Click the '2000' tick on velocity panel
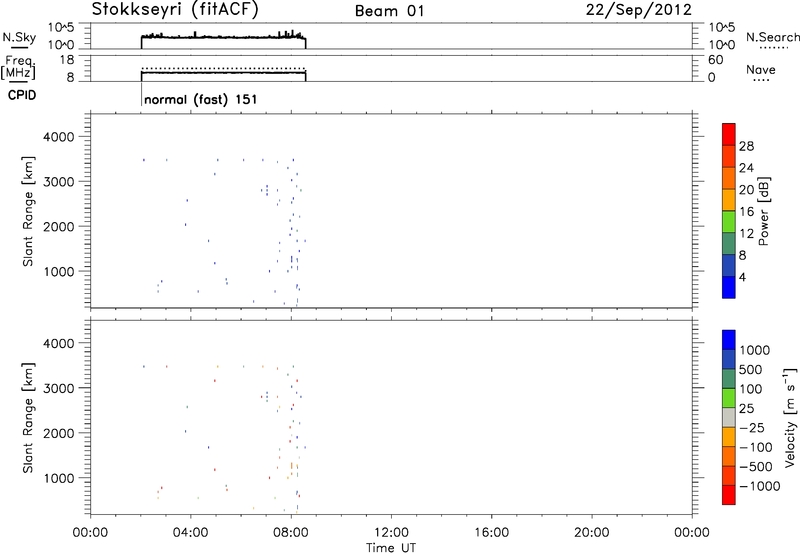Image resolution: width=800 pixels, height=554 pixels. (x=59, y=433)
